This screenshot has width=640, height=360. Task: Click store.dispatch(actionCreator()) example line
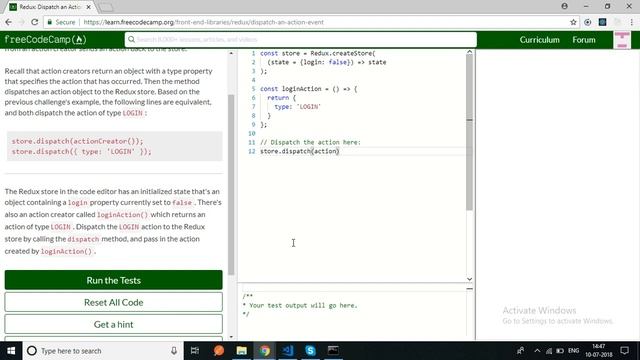[78, 141]
